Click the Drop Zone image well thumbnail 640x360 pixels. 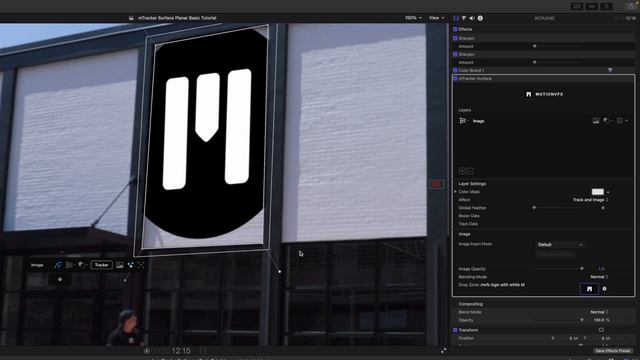click(589, 289)
